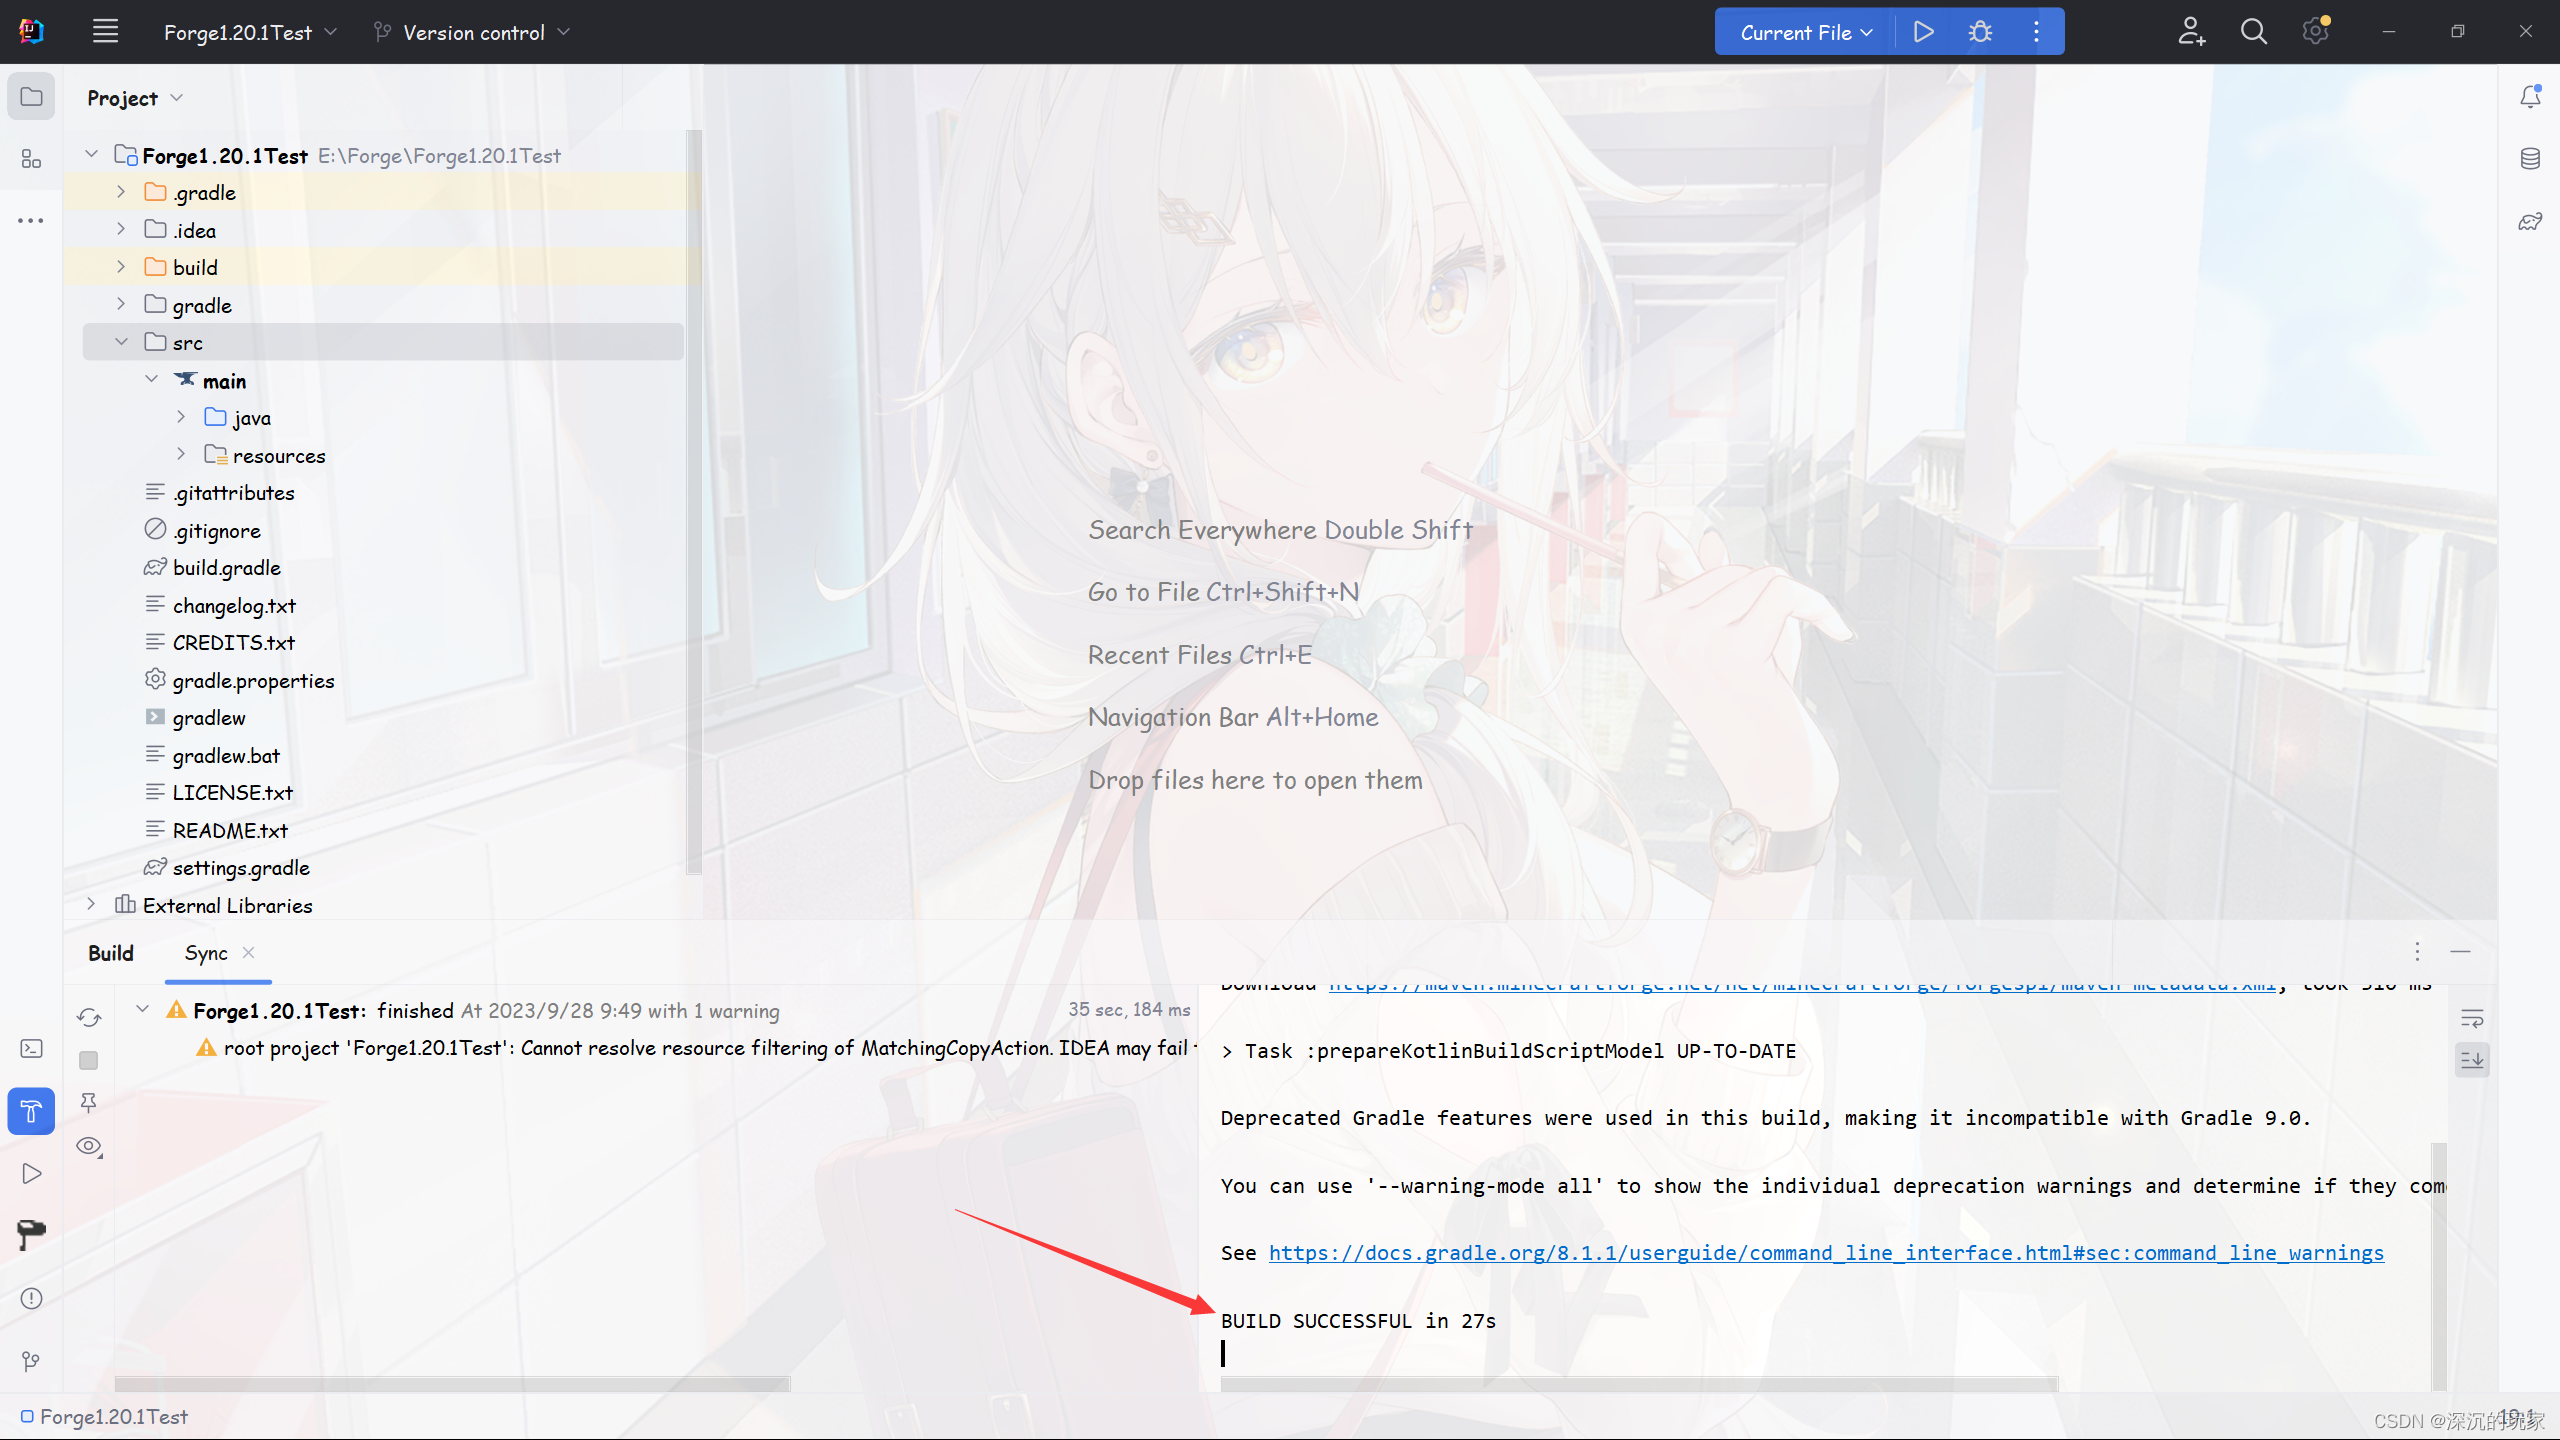Open the Current File run configuration dropdown

1805,32
